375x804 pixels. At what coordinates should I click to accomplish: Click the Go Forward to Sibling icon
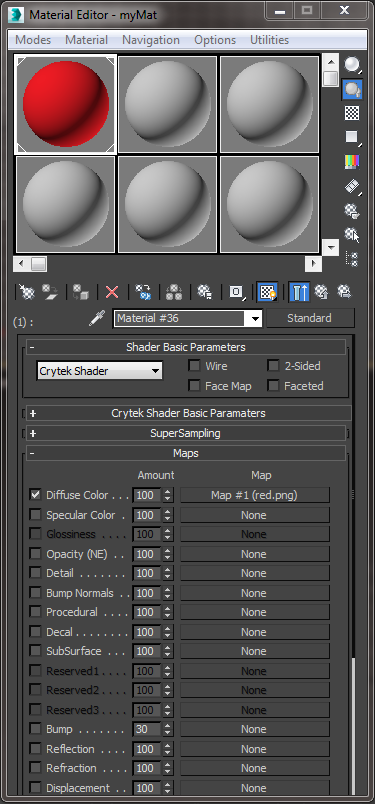pos(344,292)
